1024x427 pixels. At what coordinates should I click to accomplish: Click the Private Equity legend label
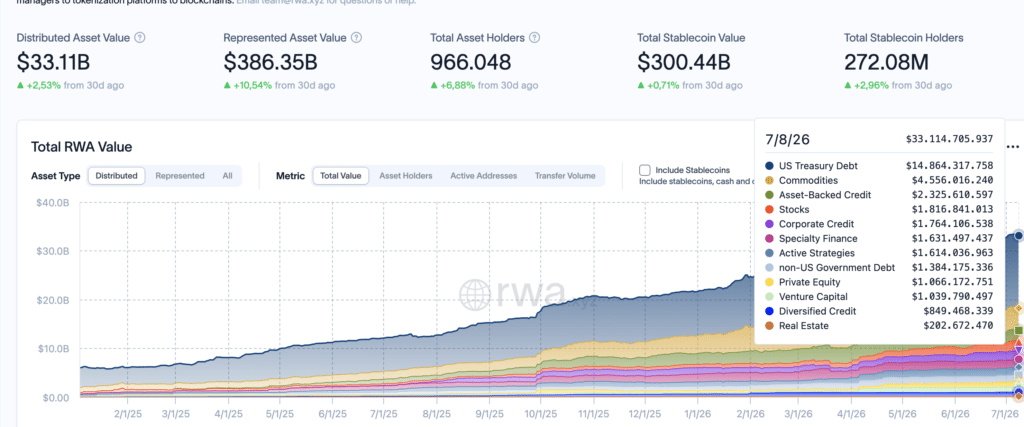point(808,282)
